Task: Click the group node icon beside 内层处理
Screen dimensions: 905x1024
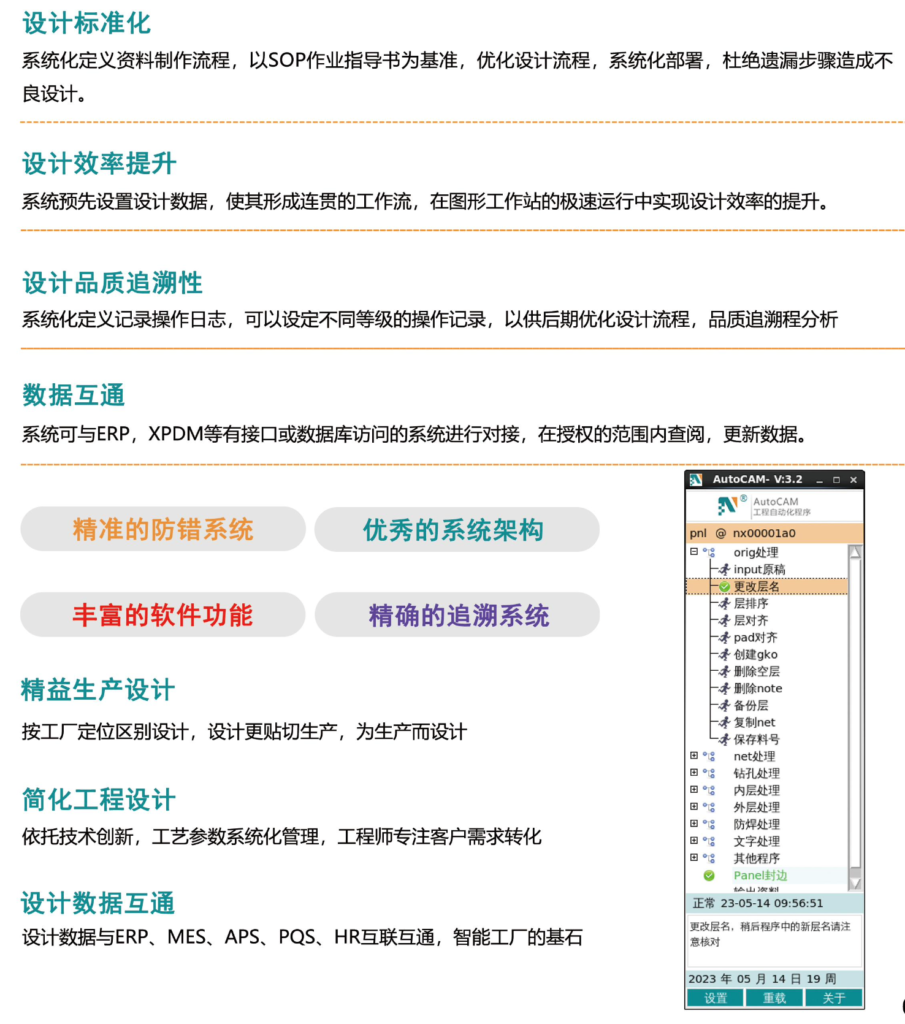Action: tap(709, 790)
